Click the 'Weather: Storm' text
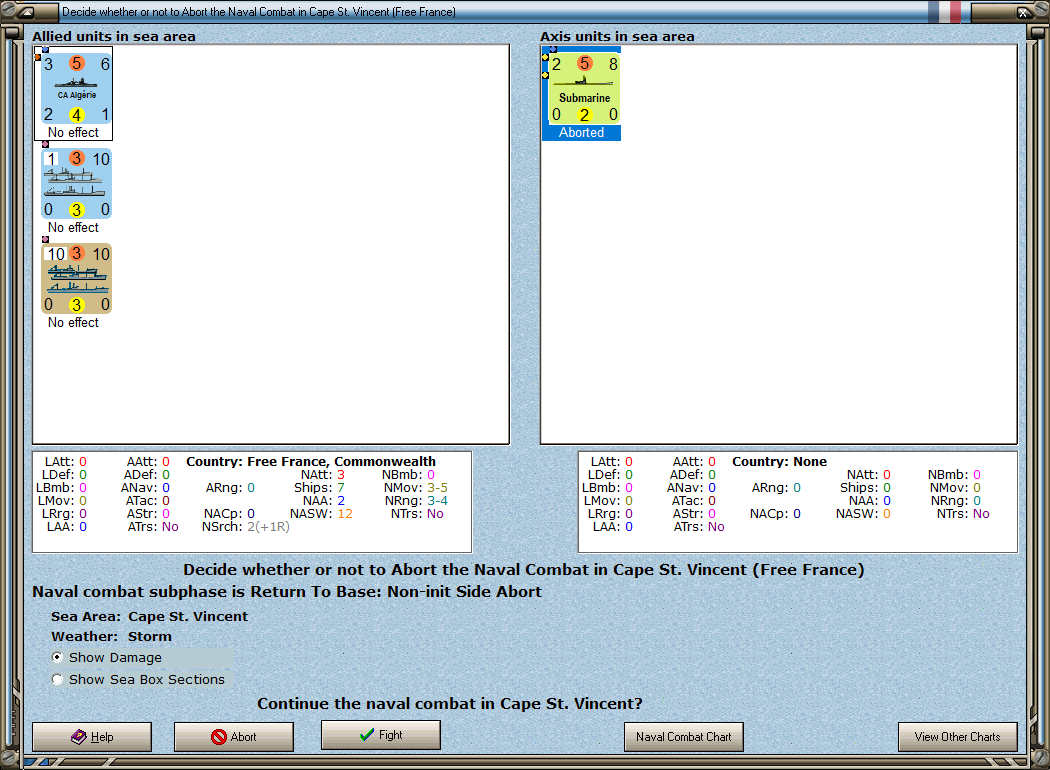1050x770 pixels. (111, 636)
